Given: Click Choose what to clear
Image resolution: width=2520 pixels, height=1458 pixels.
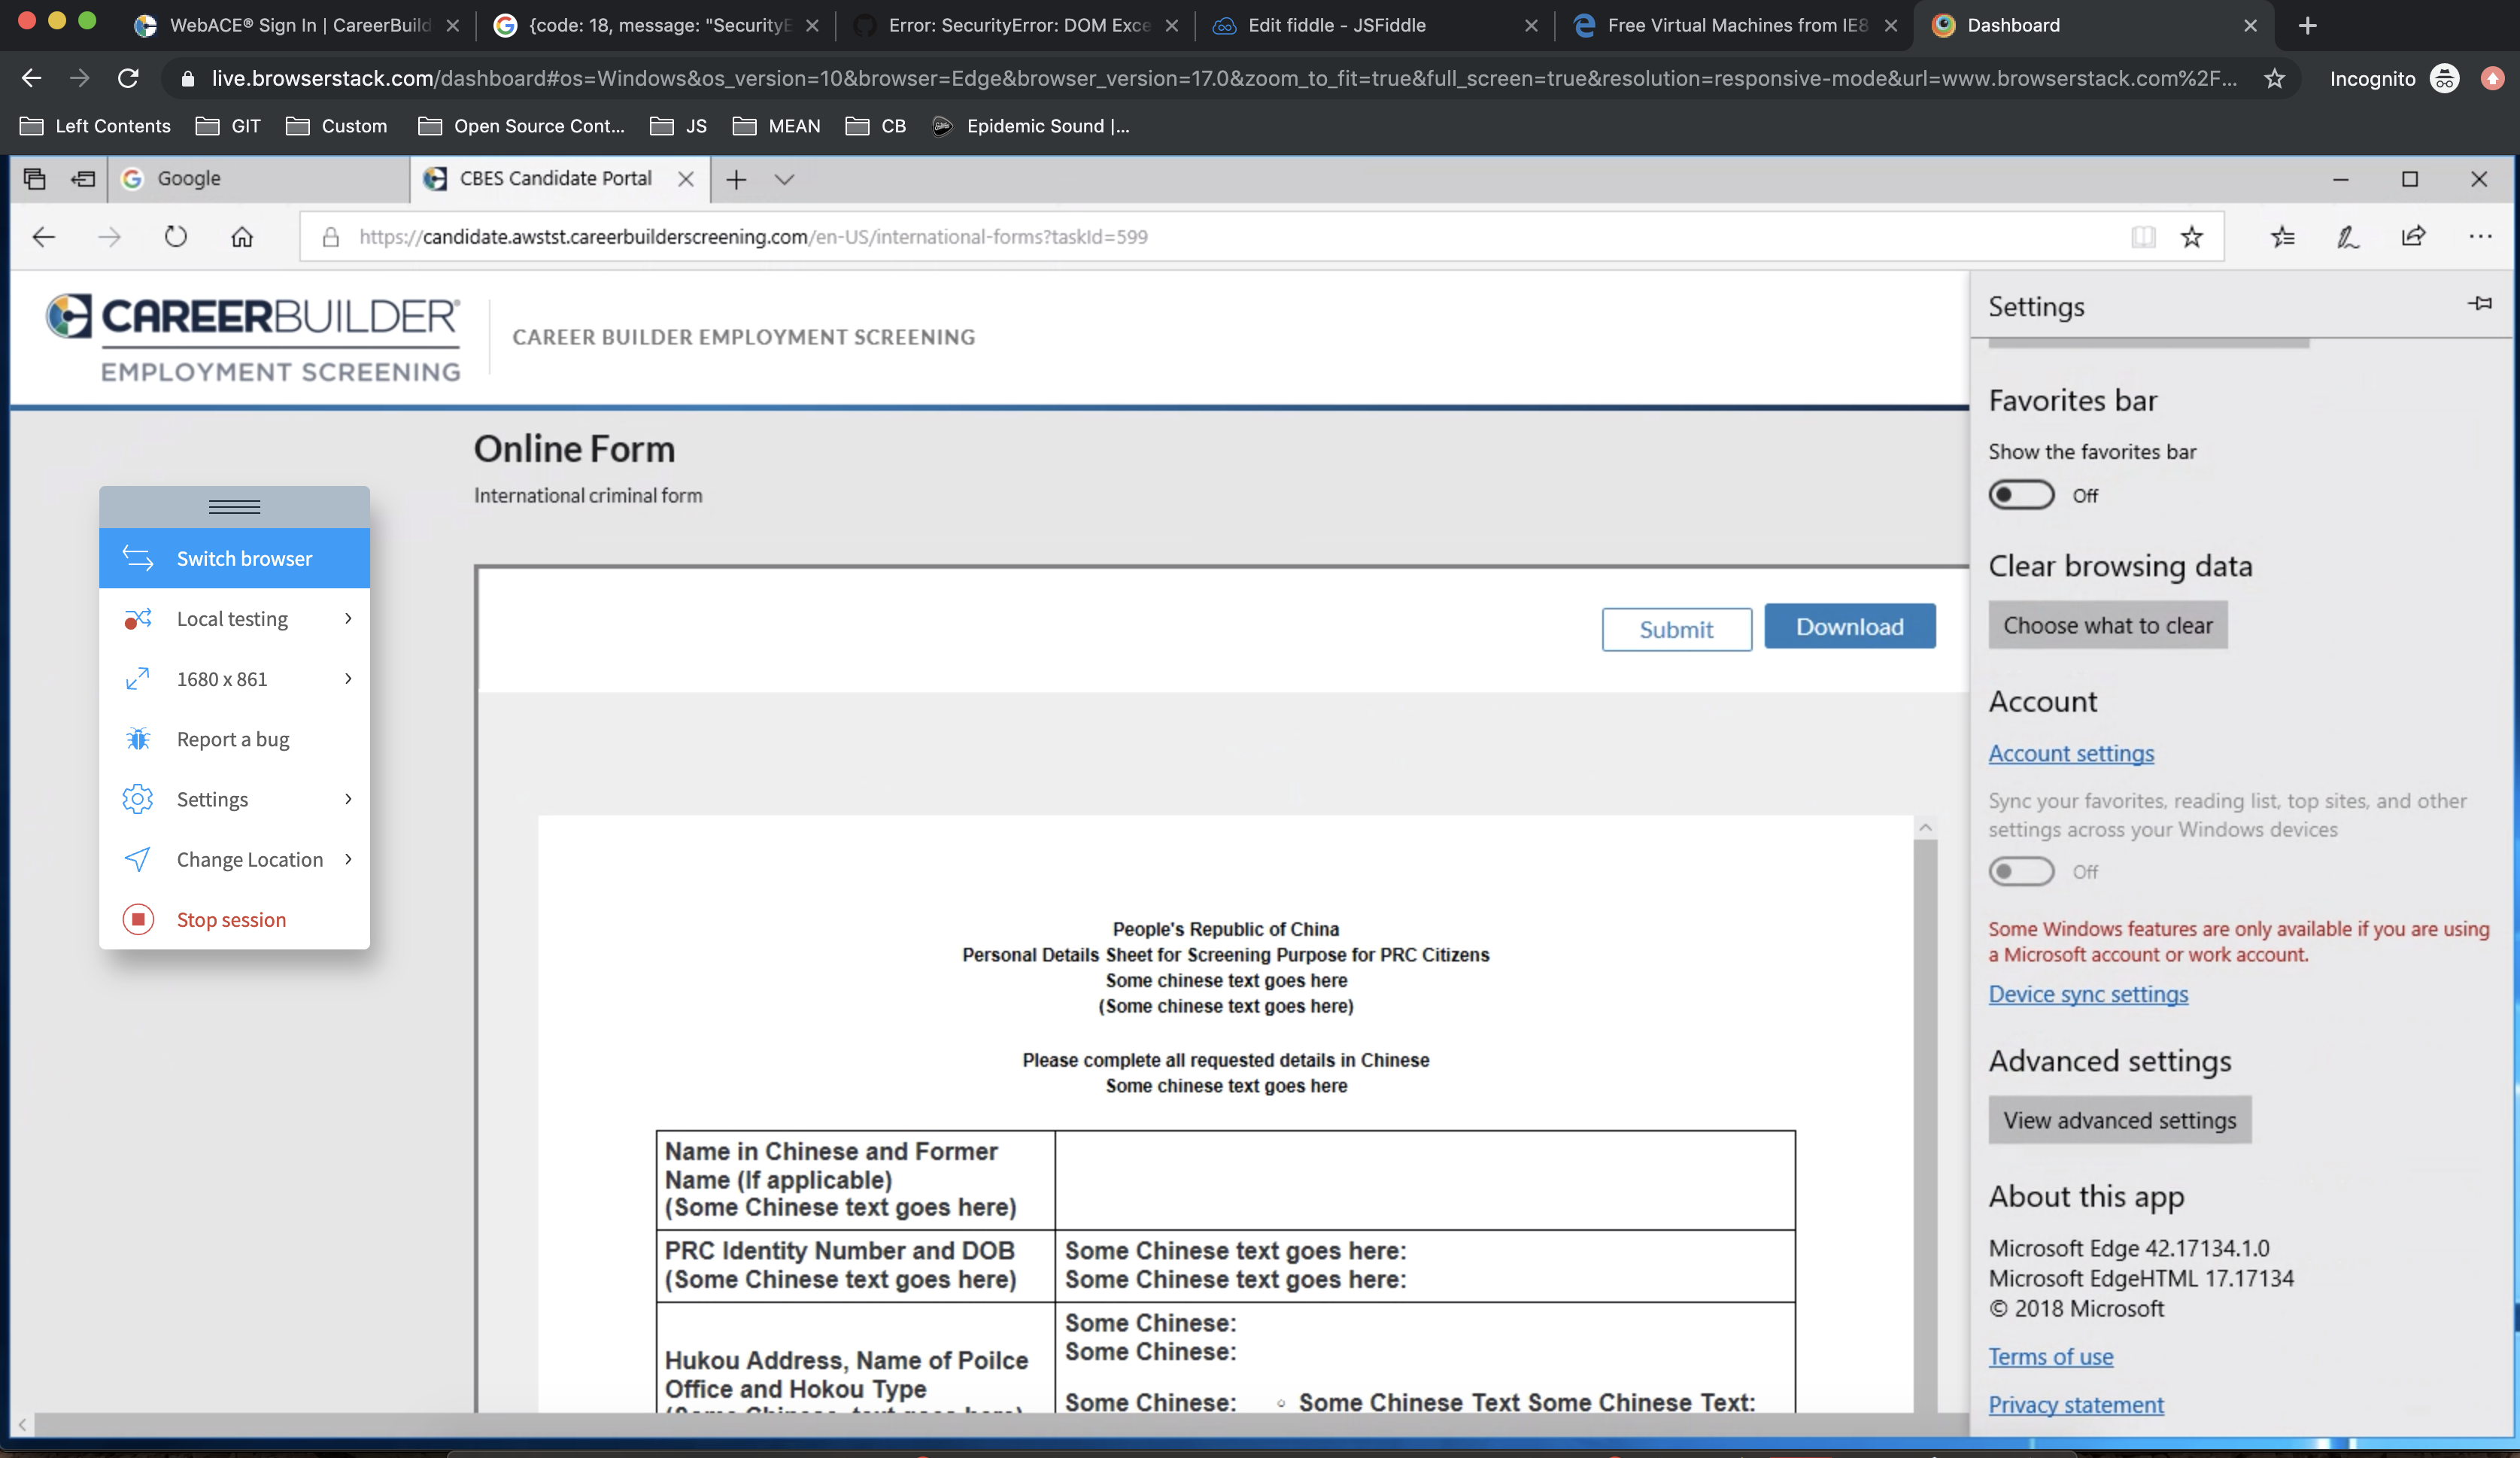Looking at the screenshot, I should pos(2107,625).
